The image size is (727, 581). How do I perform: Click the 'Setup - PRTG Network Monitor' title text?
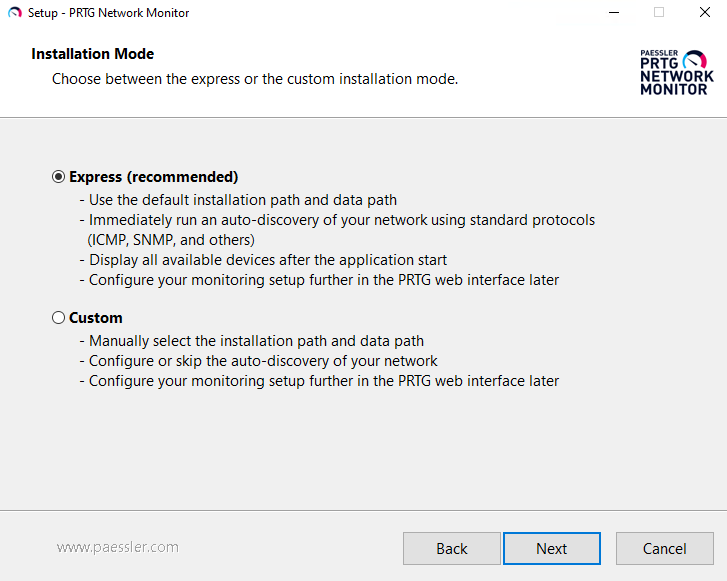(108, 13)
